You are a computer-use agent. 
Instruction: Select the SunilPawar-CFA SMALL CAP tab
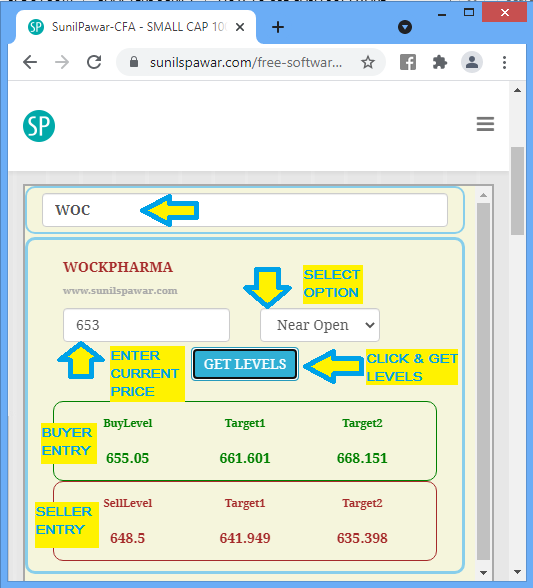pyautogui.click(x=136, y=27)
